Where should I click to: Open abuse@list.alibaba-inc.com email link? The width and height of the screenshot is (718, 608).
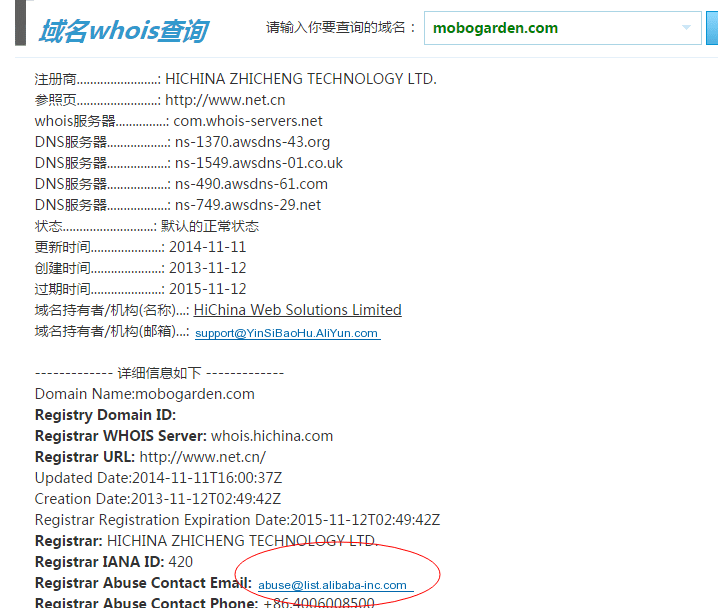tap(335, 585)
